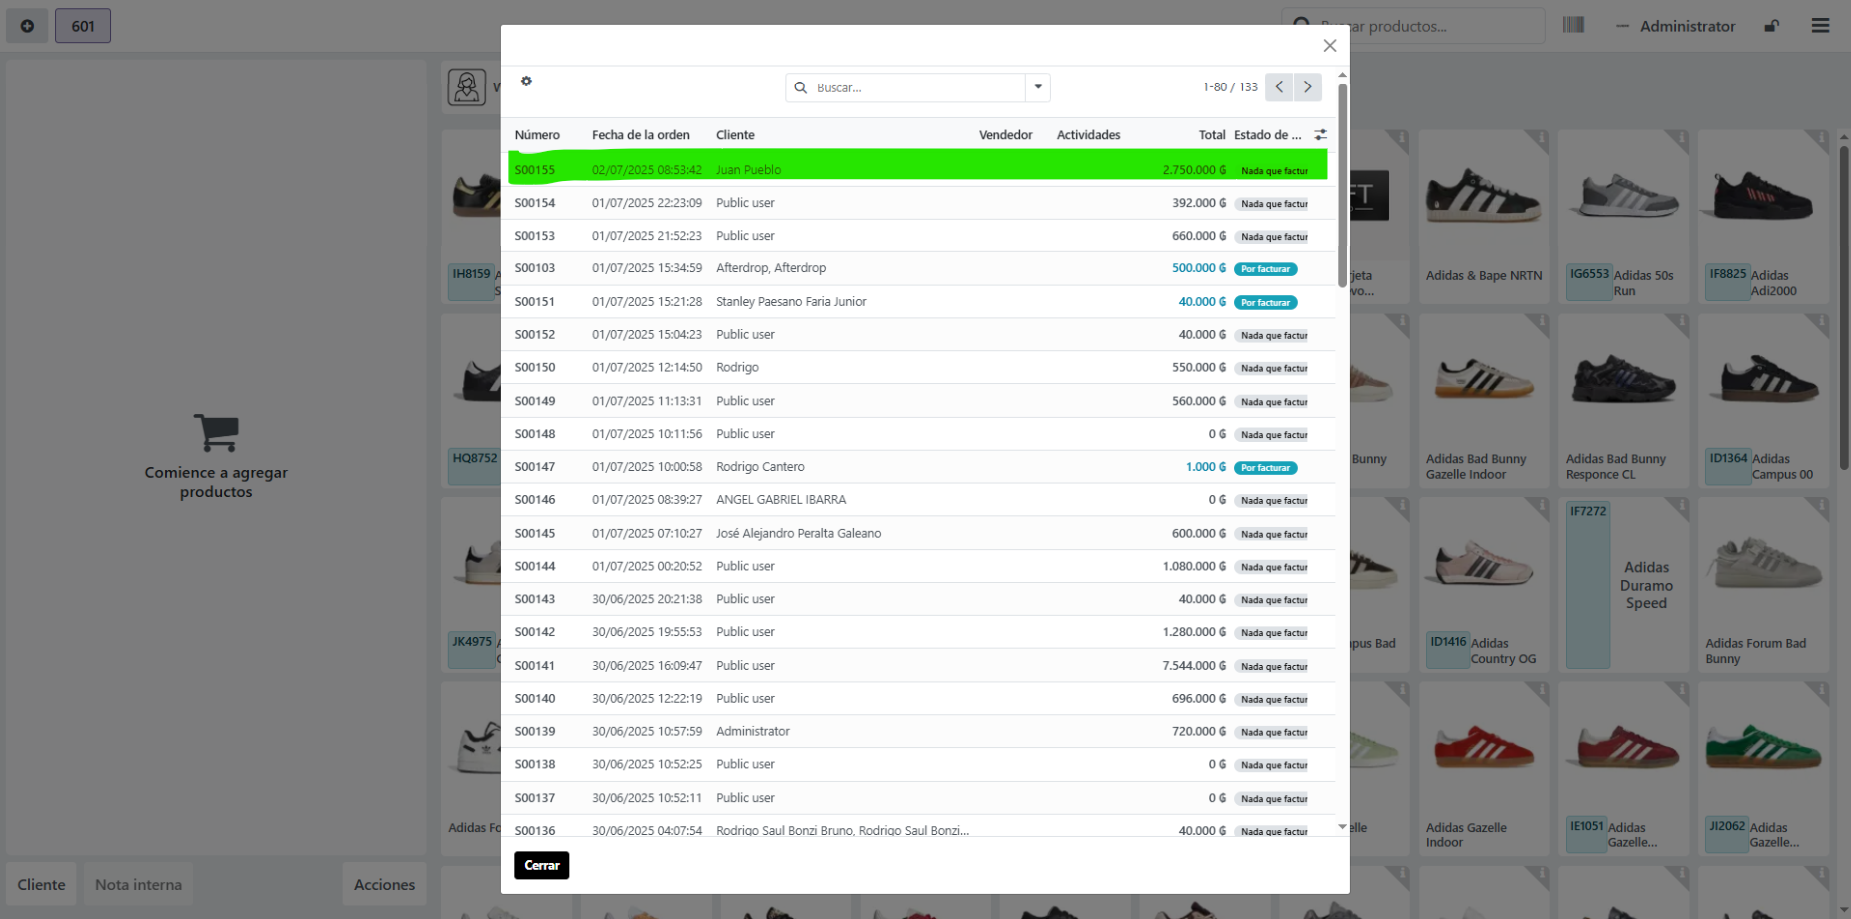
Task: Open order S00103 Afterdrop
Action: pyautogui.click(x=918, y=268)
